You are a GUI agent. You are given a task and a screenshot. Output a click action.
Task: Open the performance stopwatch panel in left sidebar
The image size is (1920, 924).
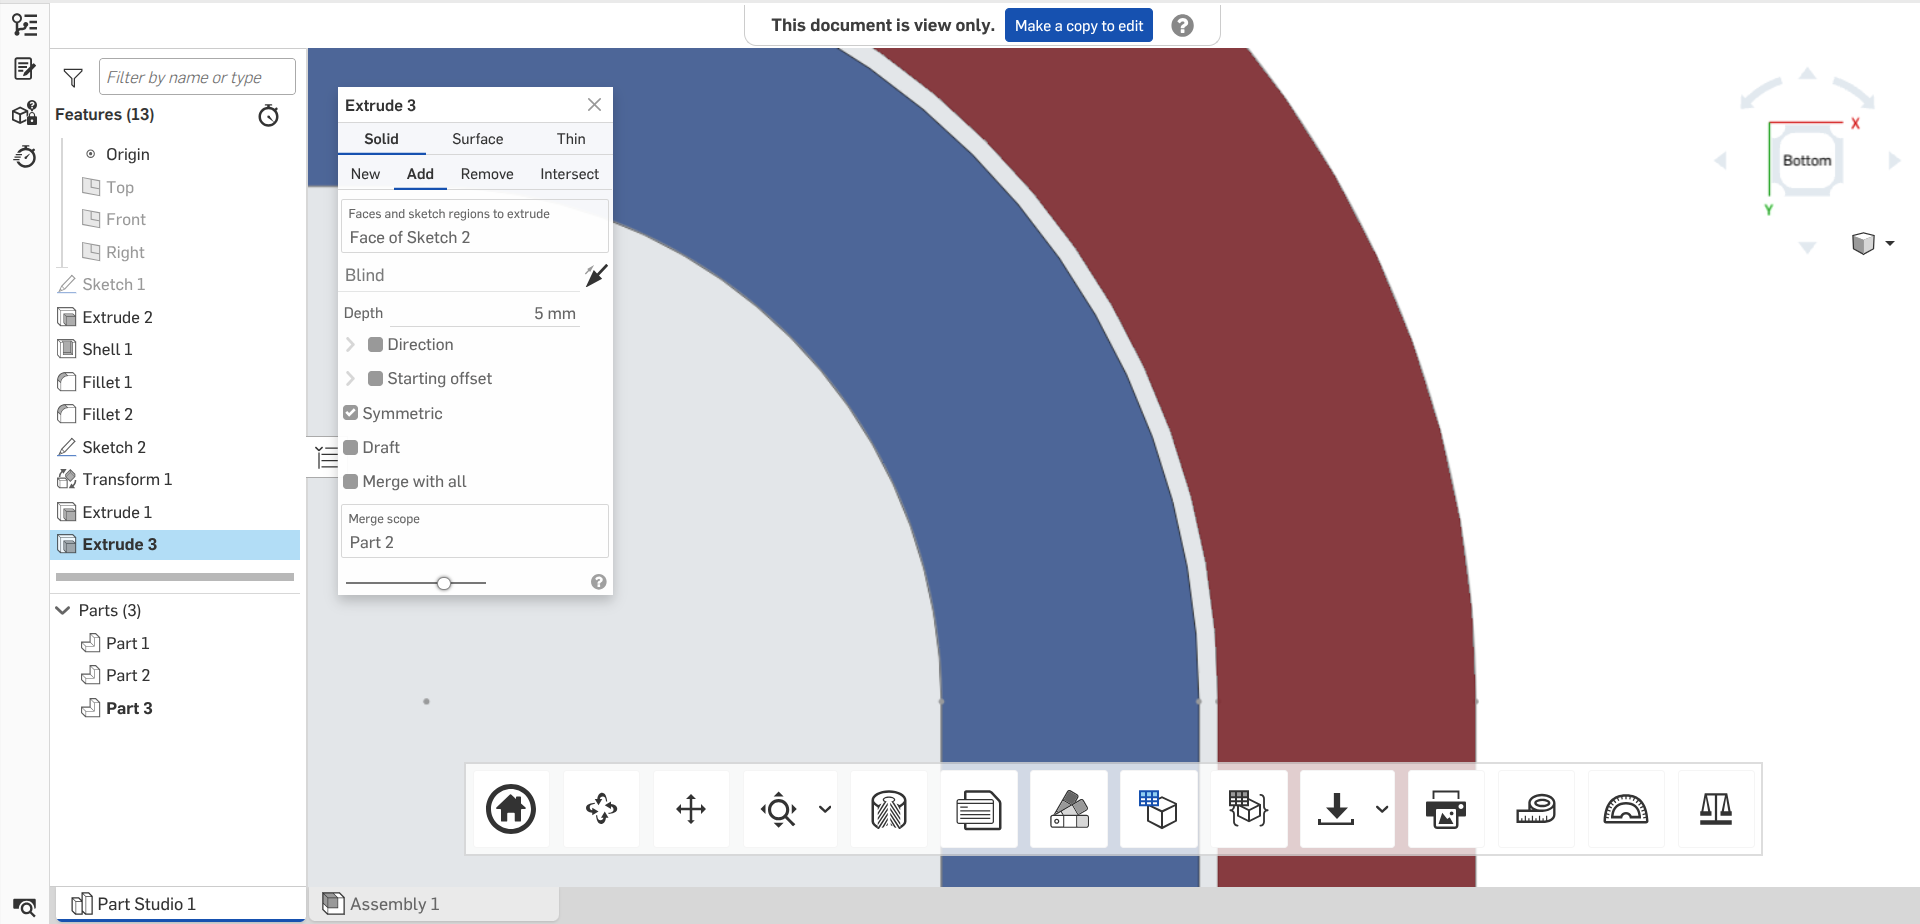coord(25,157)
